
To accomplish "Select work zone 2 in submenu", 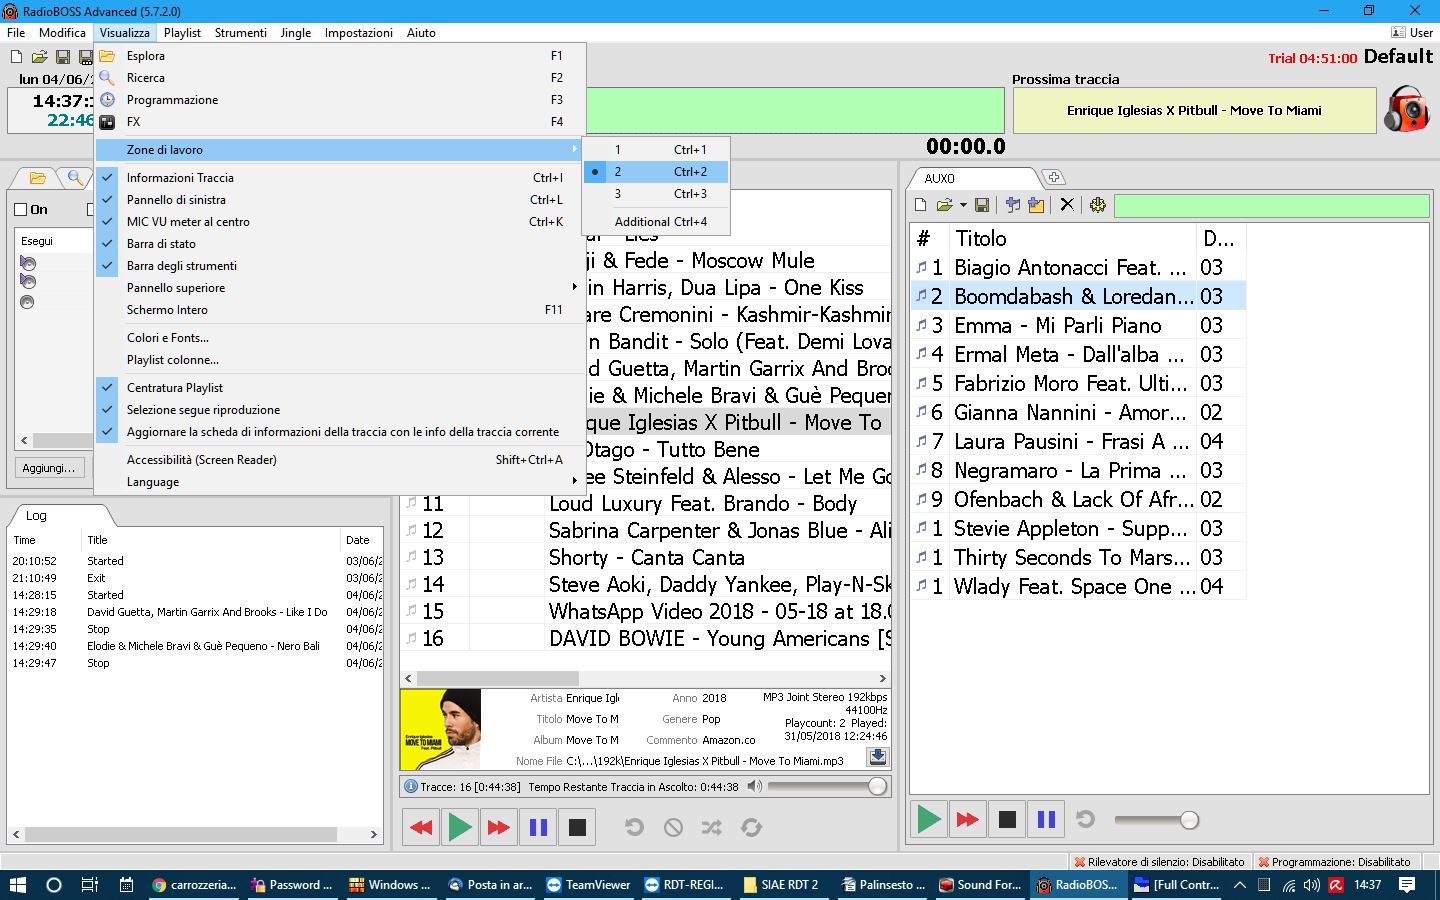I will click(656, 172).
